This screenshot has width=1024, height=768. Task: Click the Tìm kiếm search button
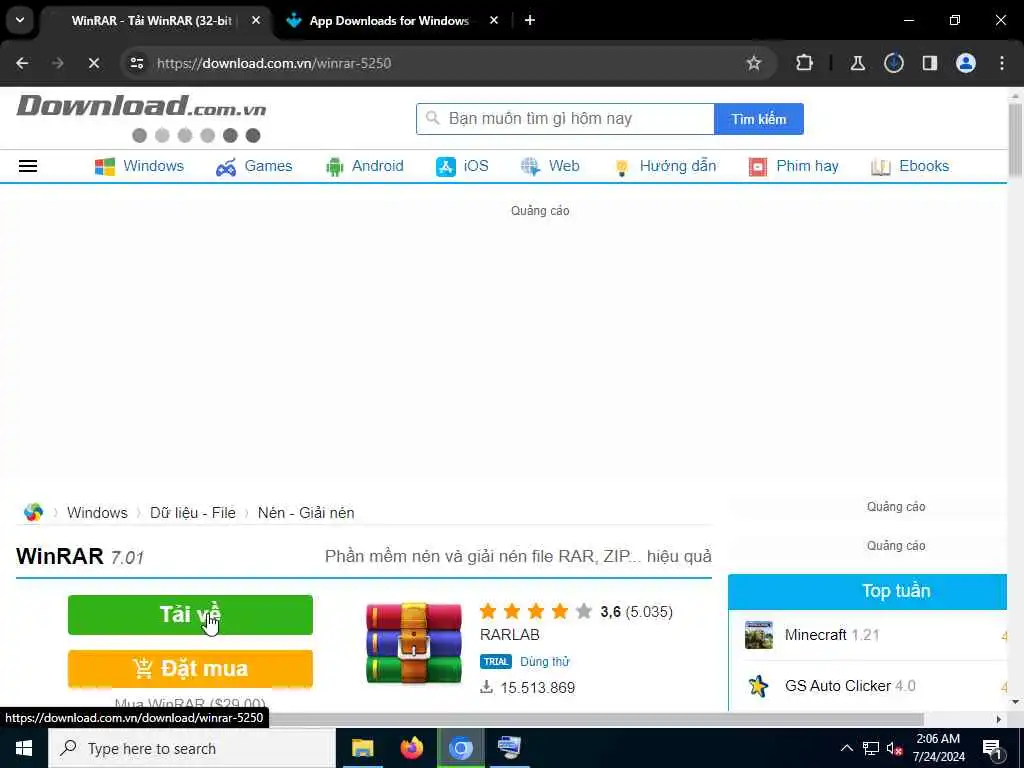pos(758,119)
